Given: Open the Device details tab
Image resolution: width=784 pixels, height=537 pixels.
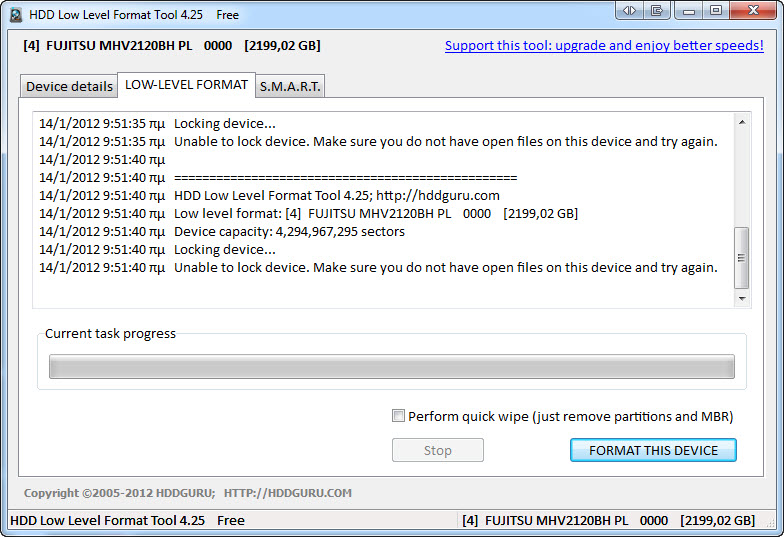Looking at the screenshot, I should [69, 86].
